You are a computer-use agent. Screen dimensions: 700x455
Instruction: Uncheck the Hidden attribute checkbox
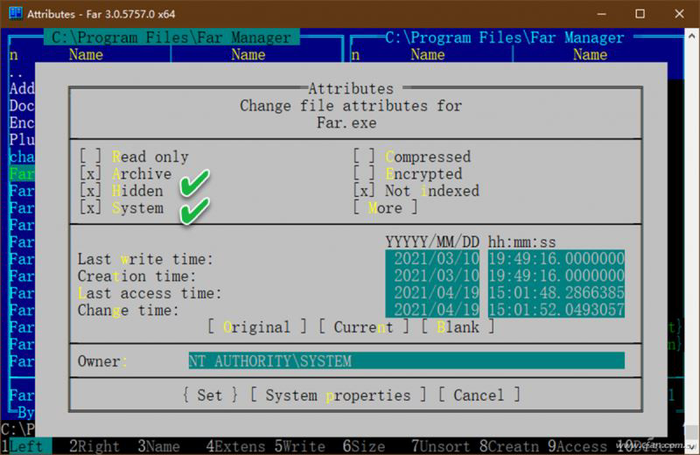point(91,190)
